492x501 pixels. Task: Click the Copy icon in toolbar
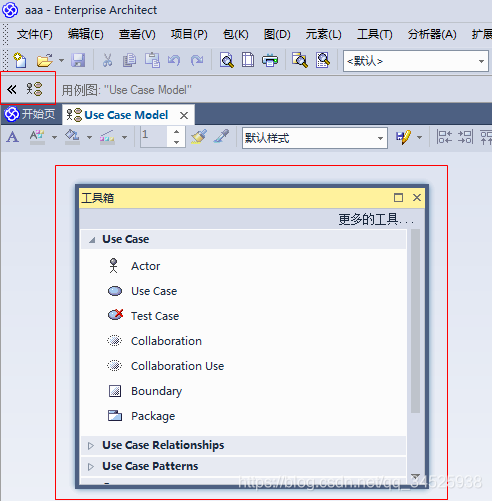point(129,61)
